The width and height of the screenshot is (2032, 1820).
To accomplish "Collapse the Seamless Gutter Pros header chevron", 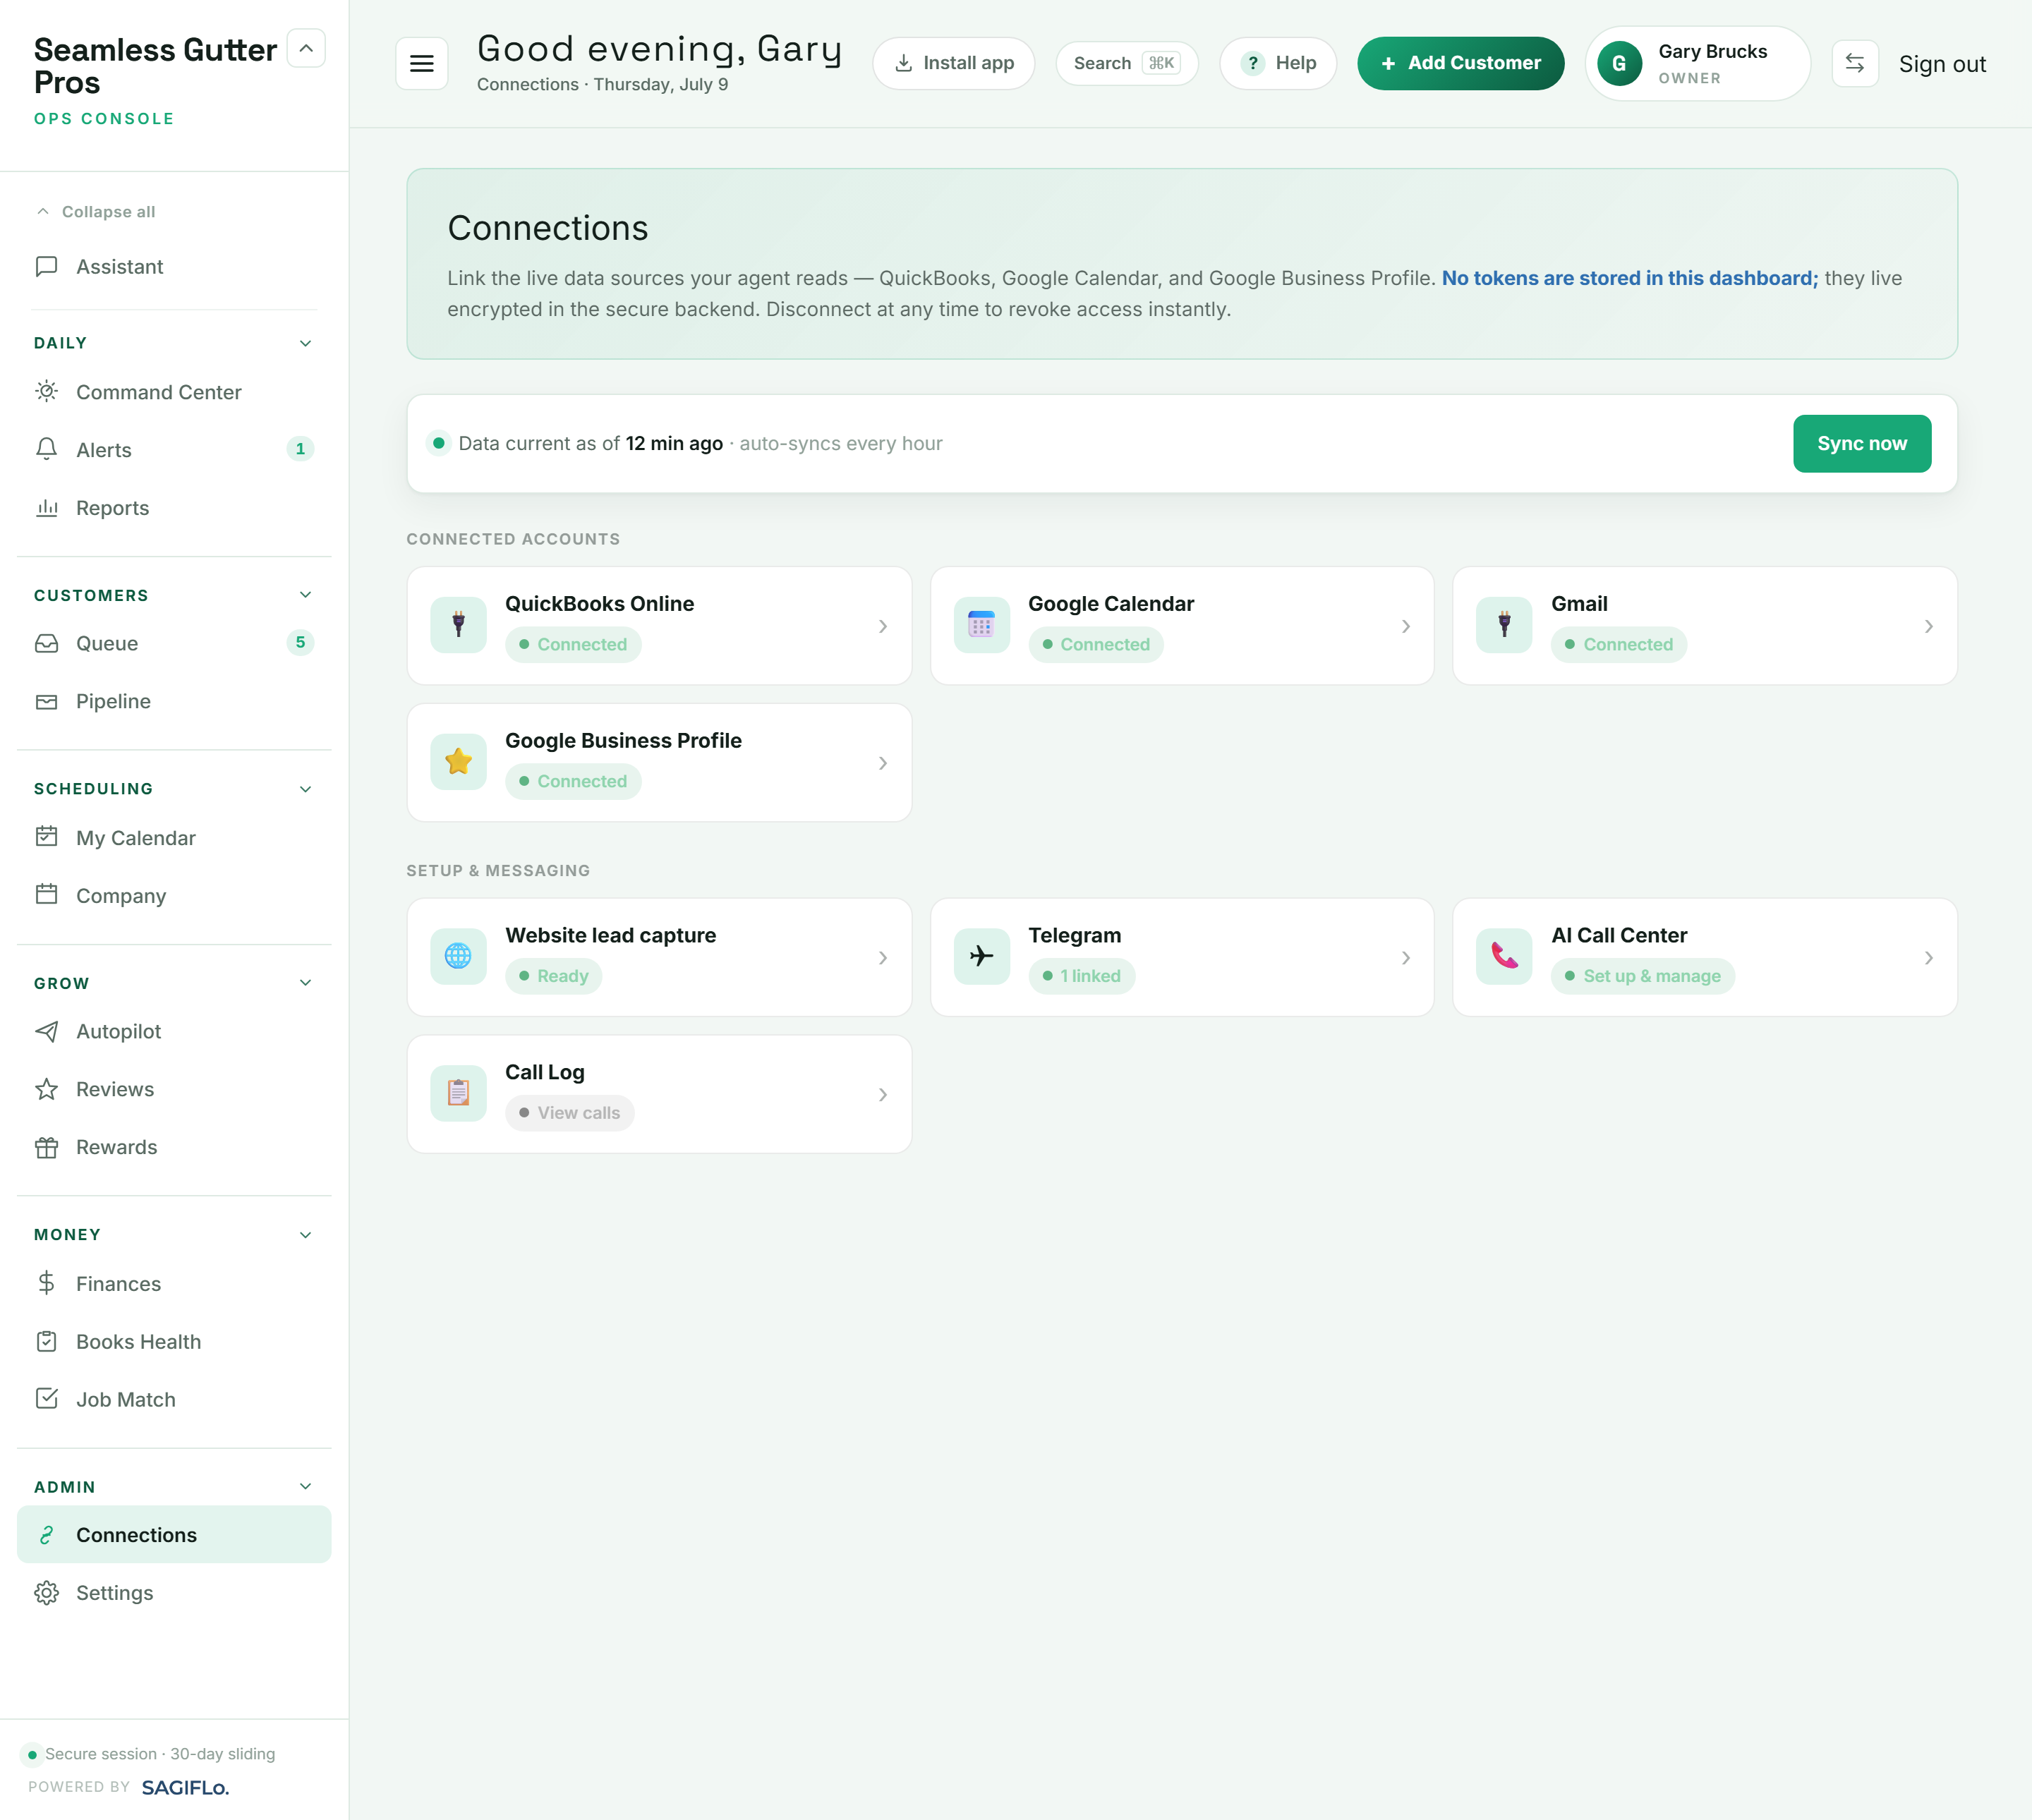I will 306,48.
